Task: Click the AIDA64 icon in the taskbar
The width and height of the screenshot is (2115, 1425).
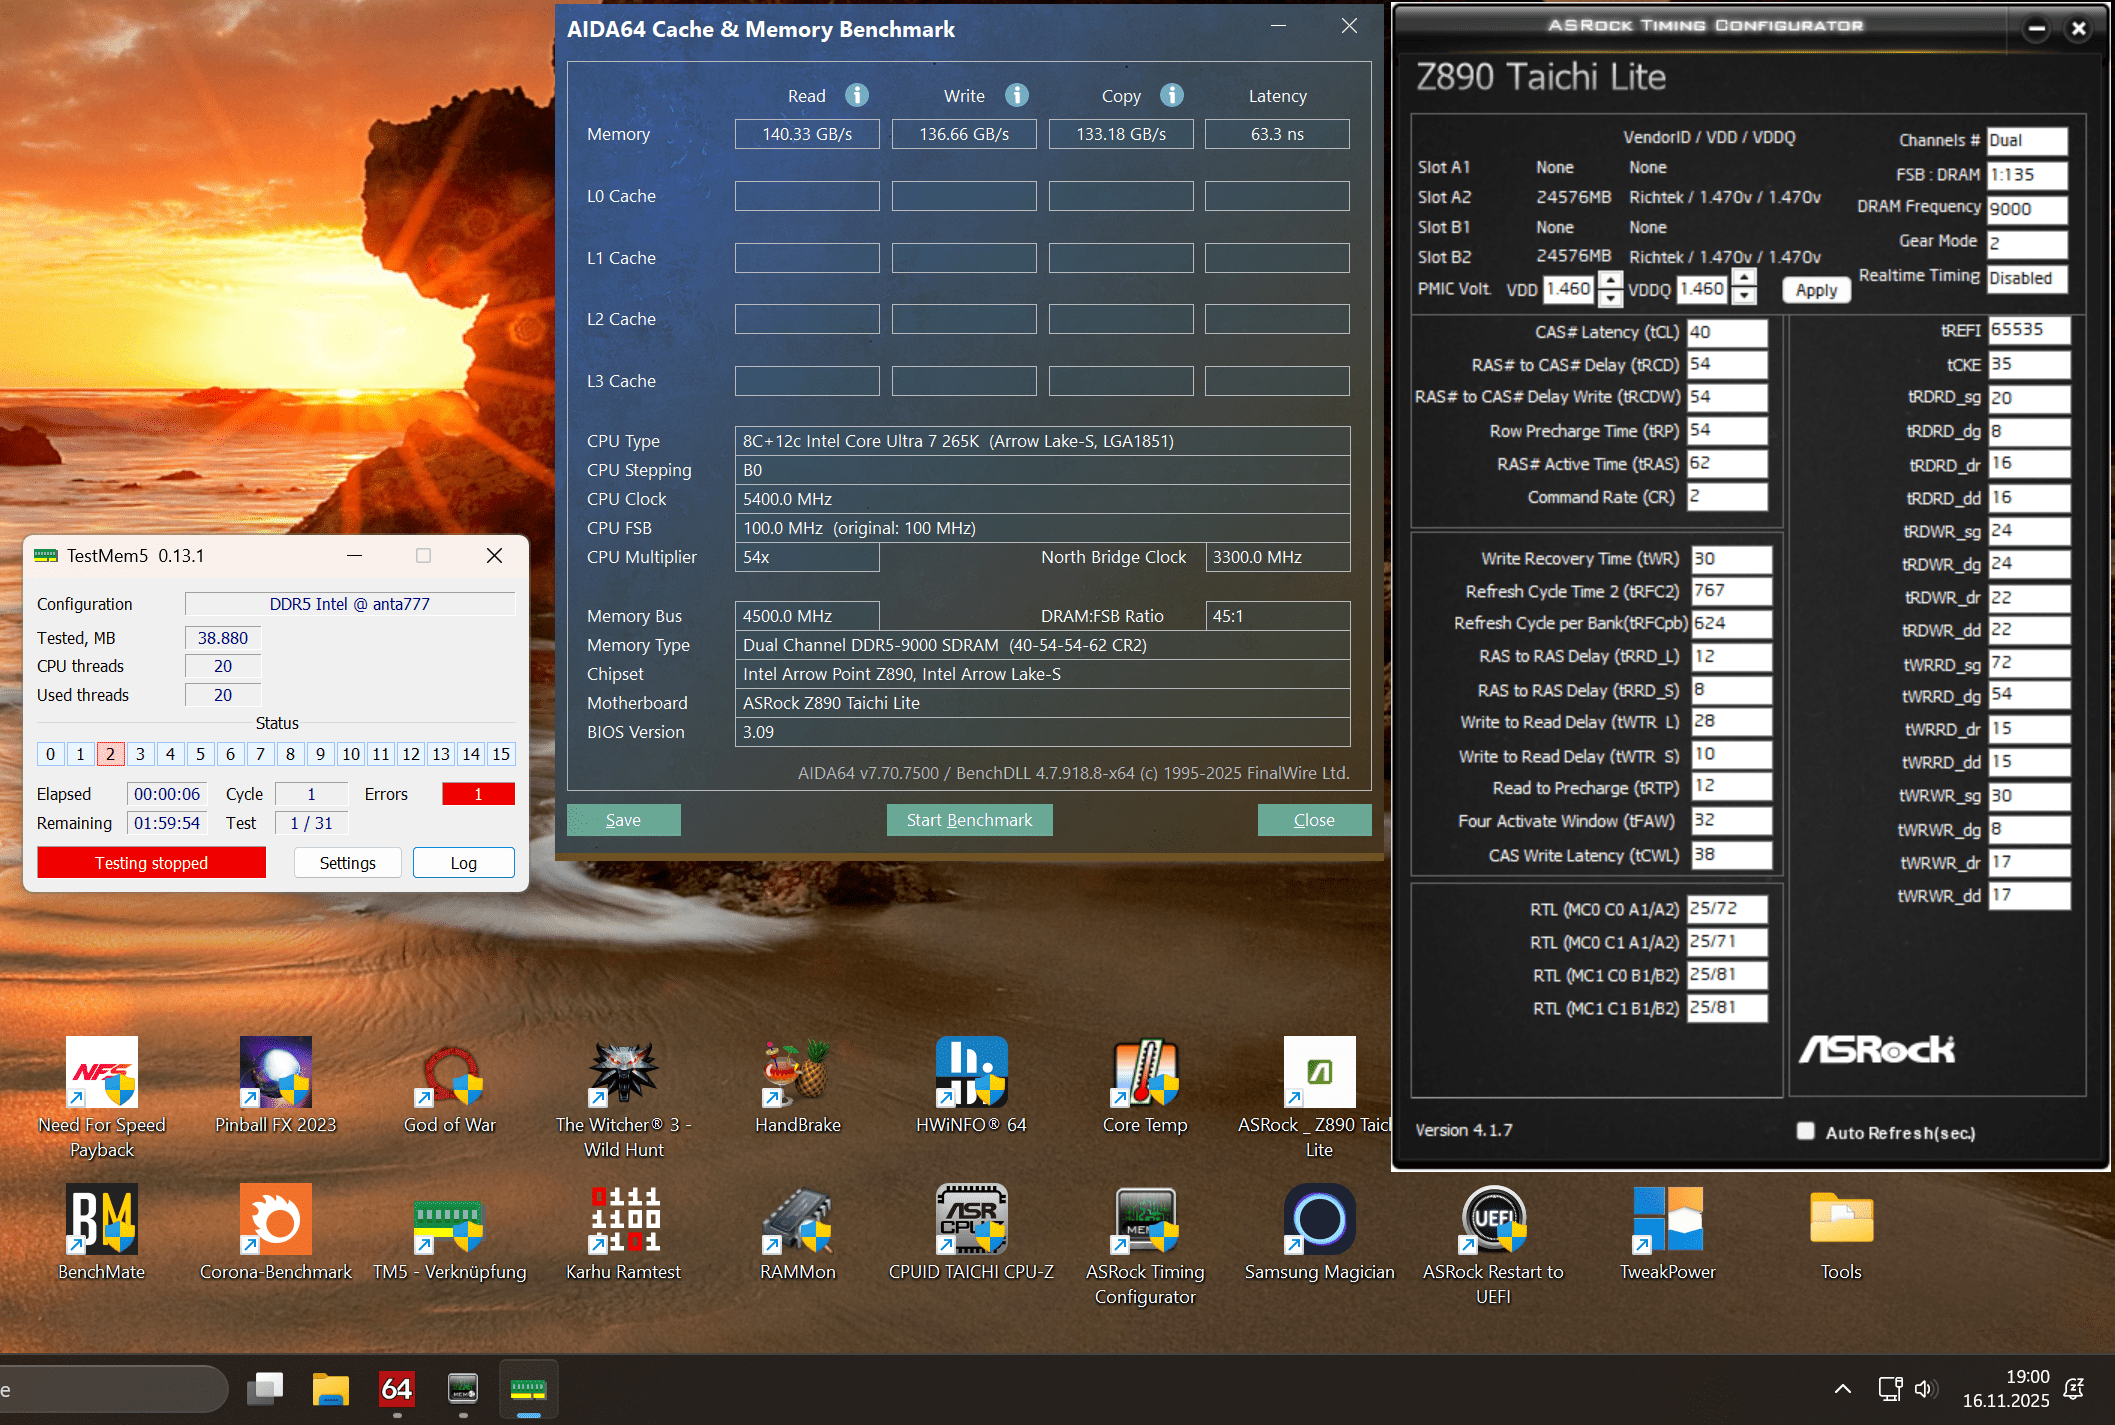Action: click(397, 1388)
